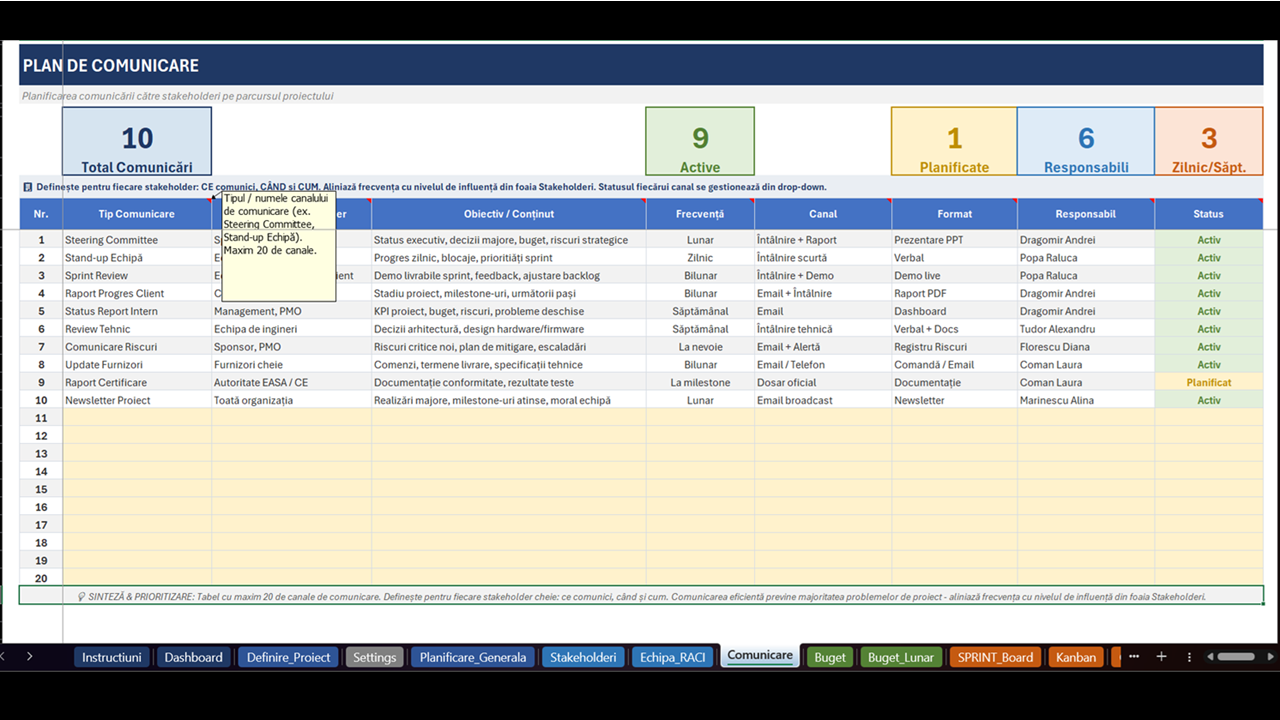This screenshot has width=1280, height=720.
Task: Open status cell for Comunicare Riscuri
Action: (x=1209, y=347)
